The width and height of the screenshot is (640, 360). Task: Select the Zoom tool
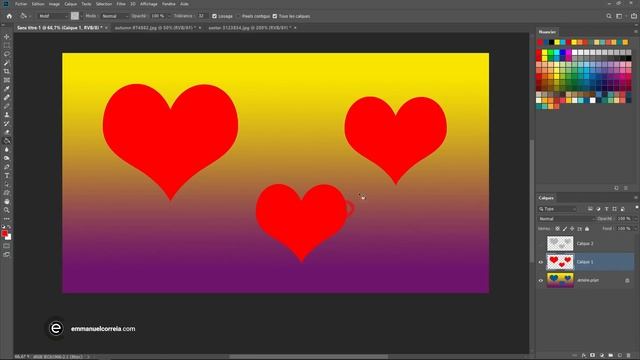7,210
